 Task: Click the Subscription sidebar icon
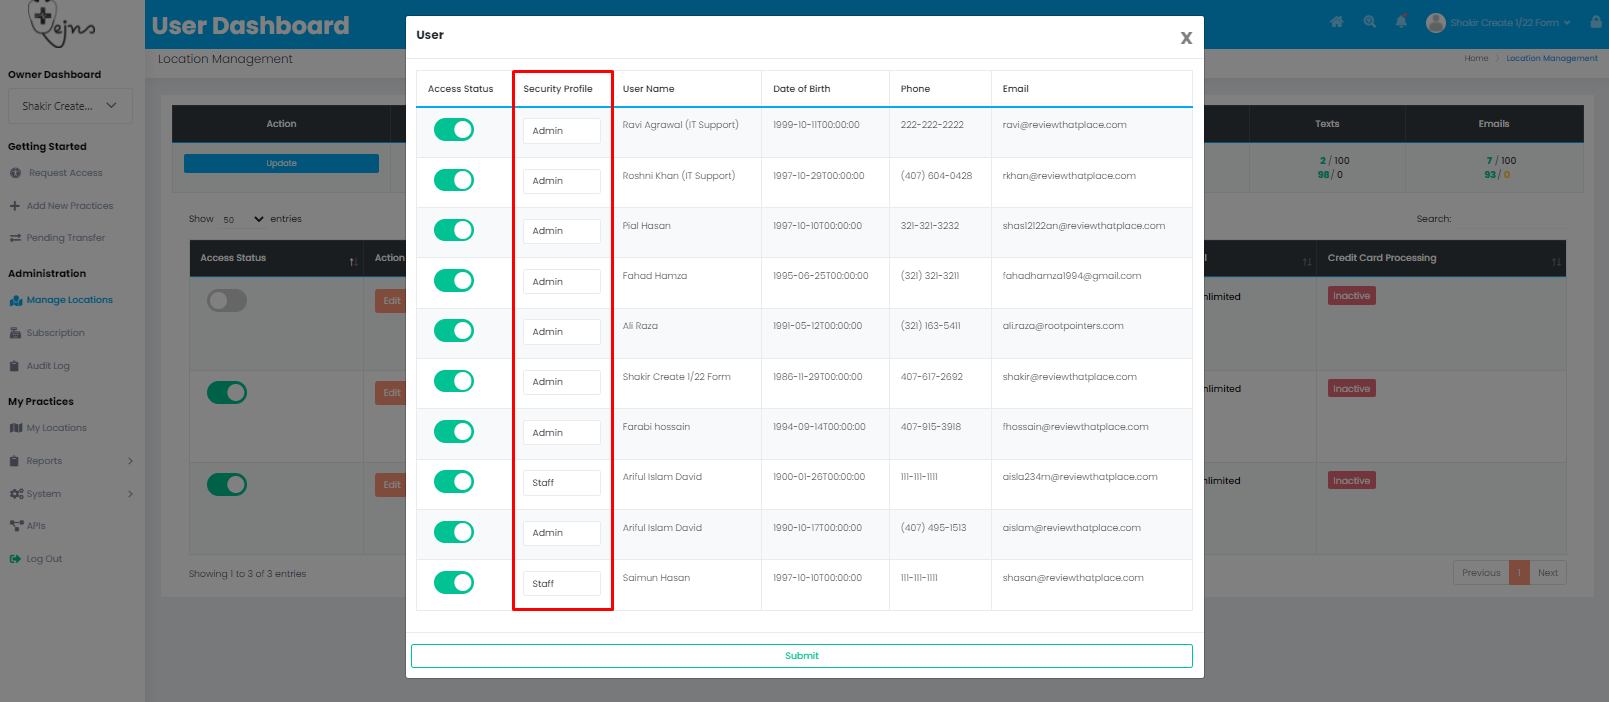15,333
